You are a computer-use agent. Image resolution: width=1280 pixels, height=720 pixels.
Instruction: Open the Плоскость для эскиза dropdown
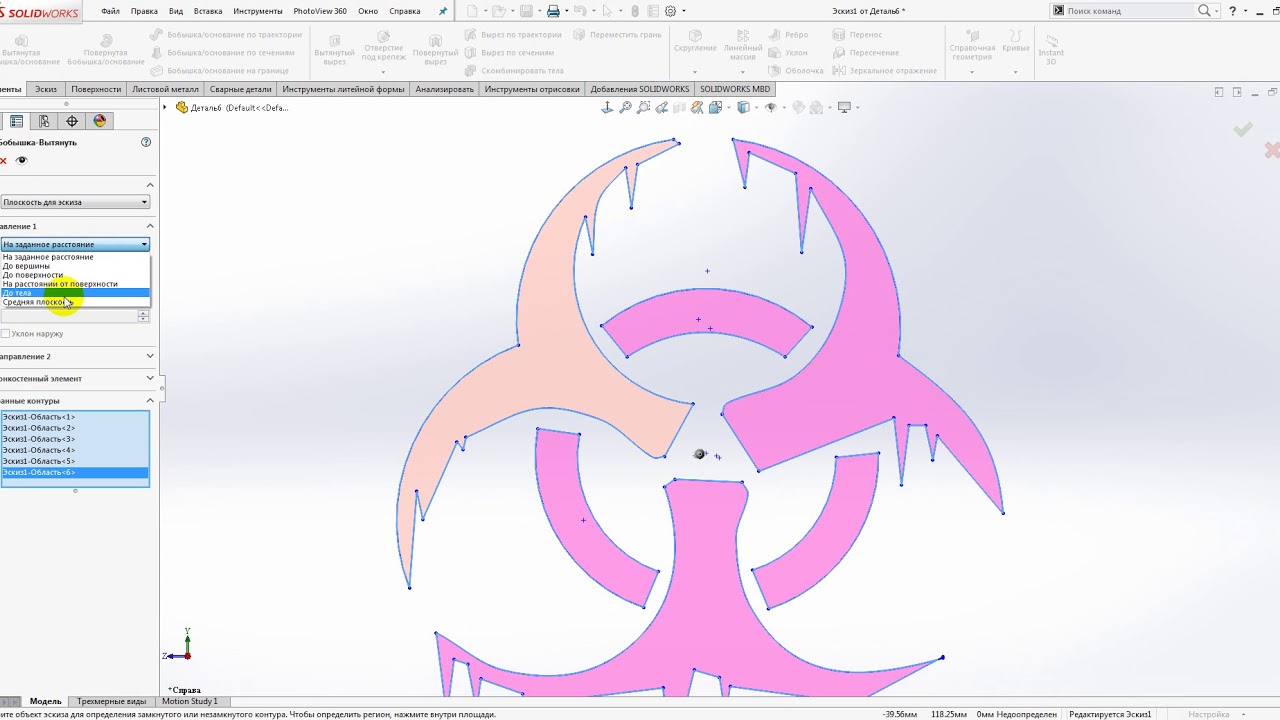(x=75, y=202)
